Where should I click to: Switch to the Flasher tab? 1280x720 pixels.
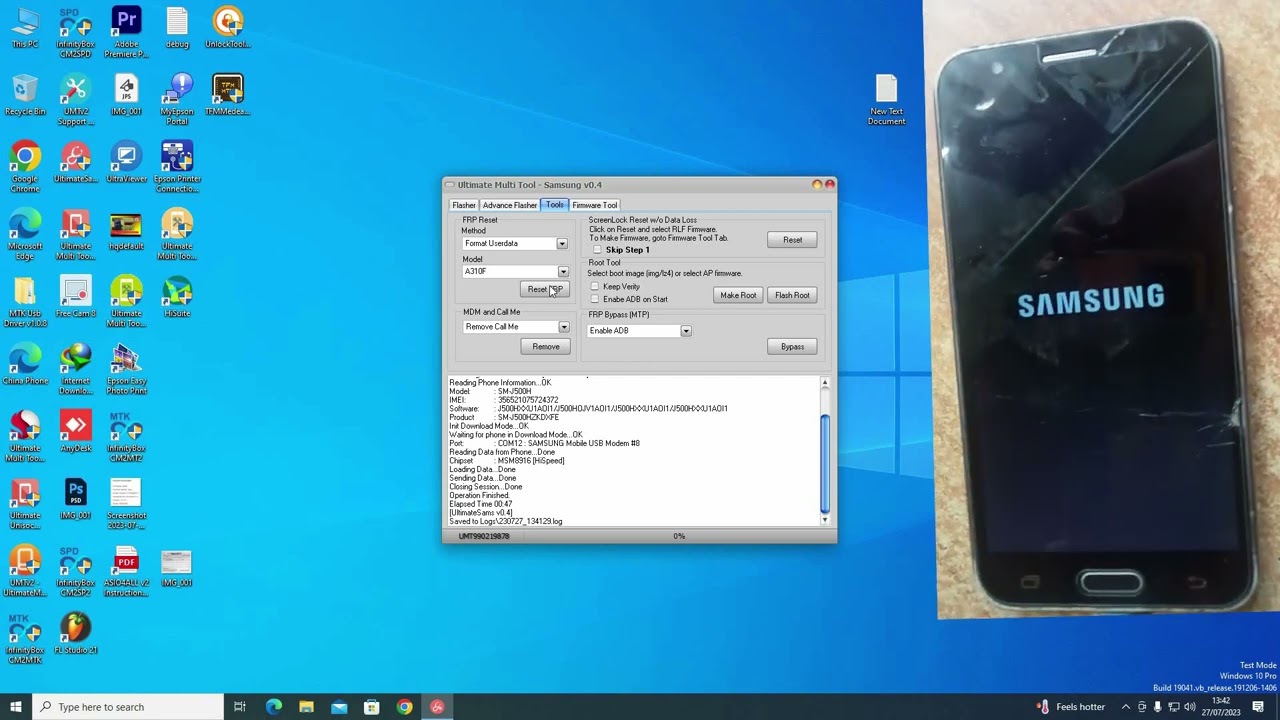[464, 205]
